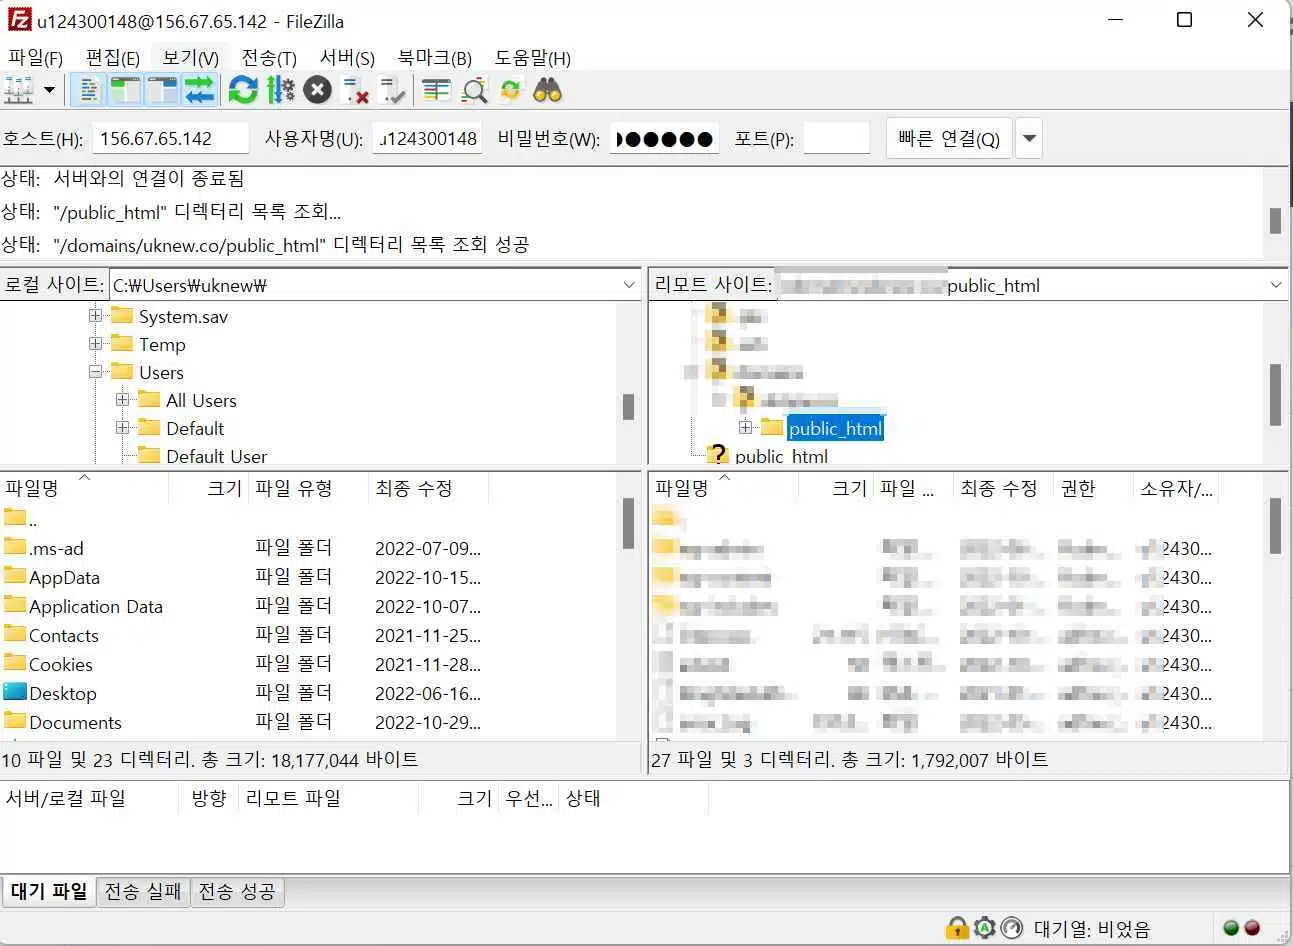Click the encryption lock status icon
This screenshot has height=946, width=1293.
(957, 928)
